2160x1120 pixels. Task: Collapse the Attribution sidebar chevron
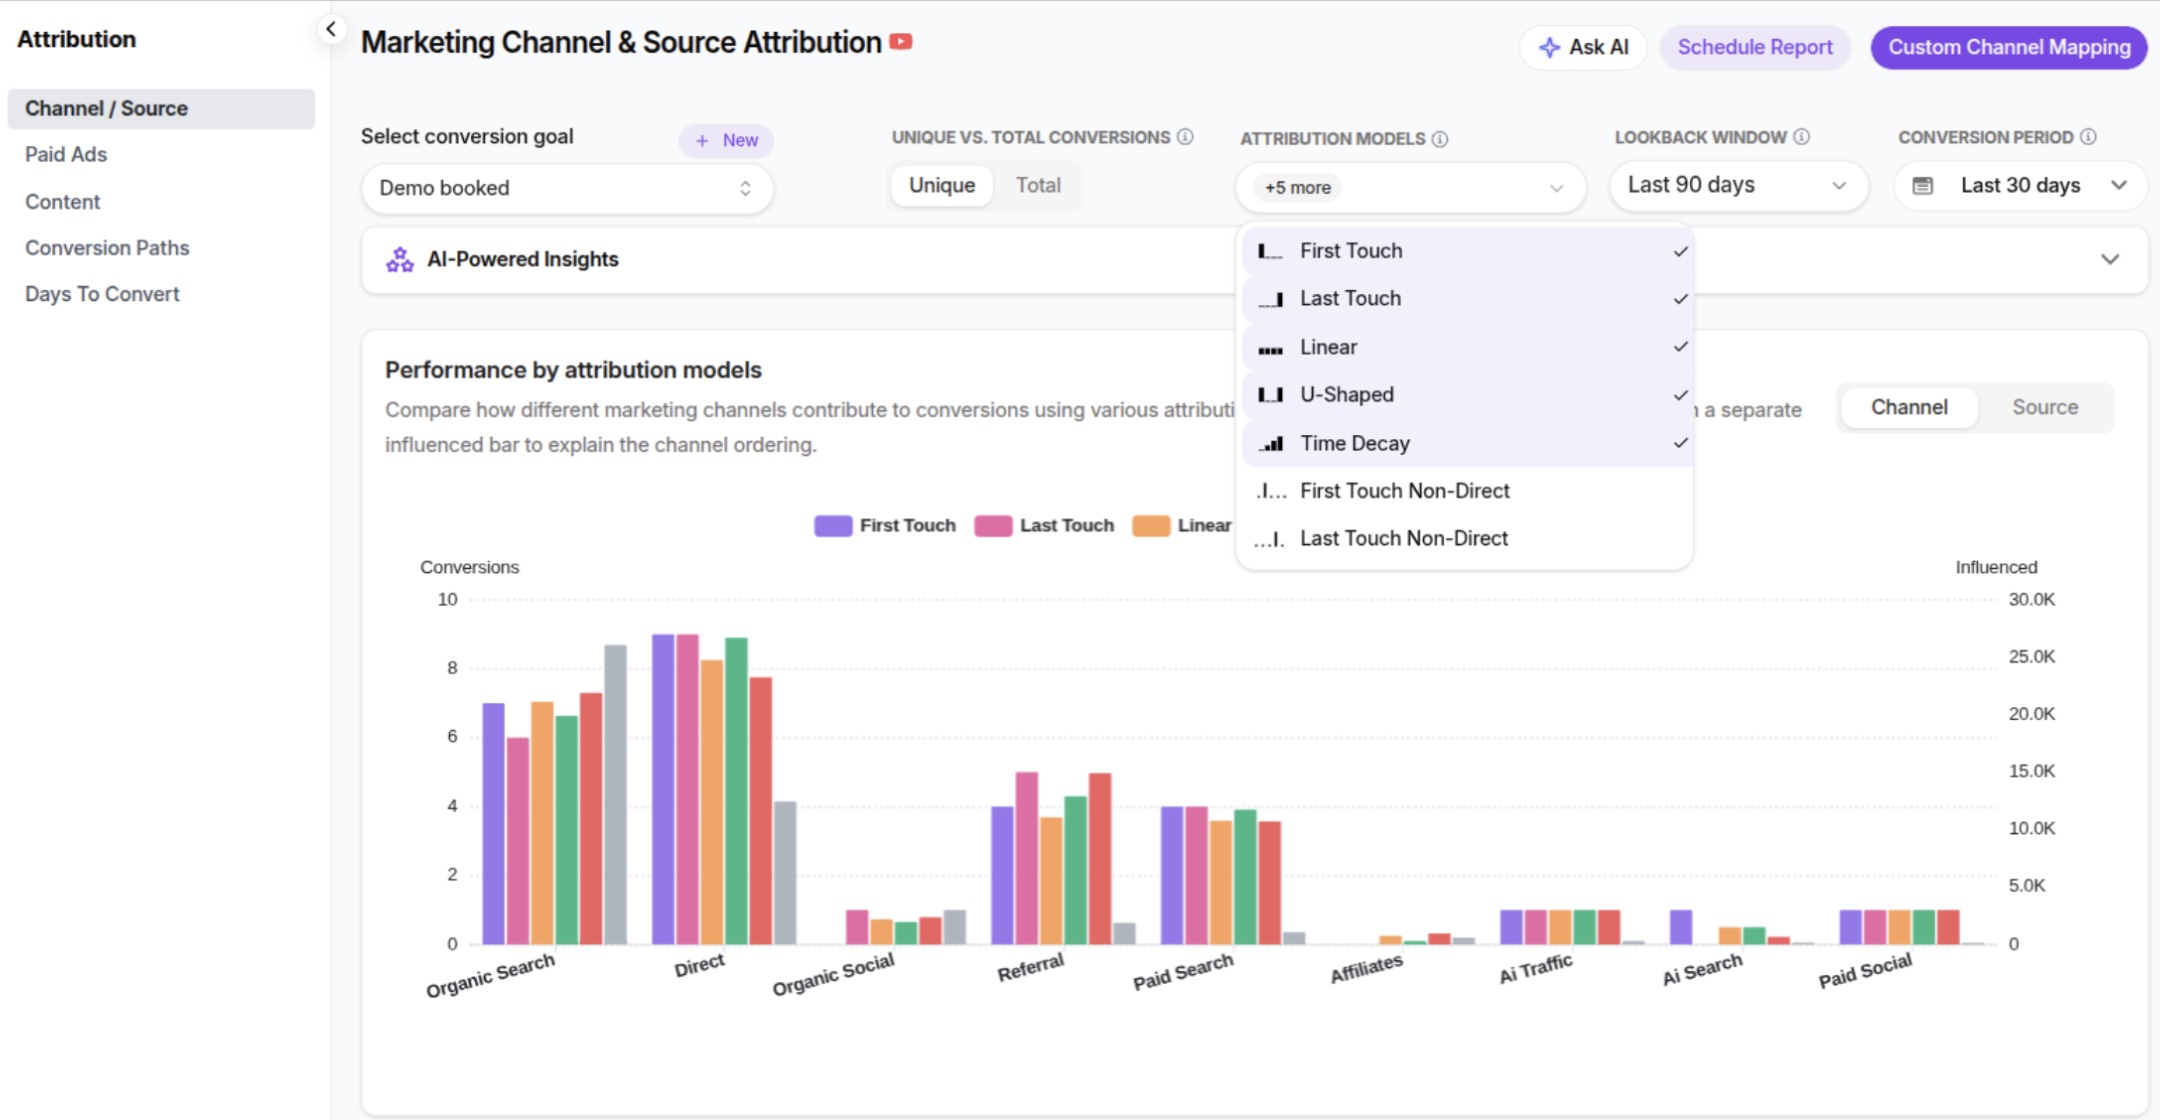tap(331, 29)
